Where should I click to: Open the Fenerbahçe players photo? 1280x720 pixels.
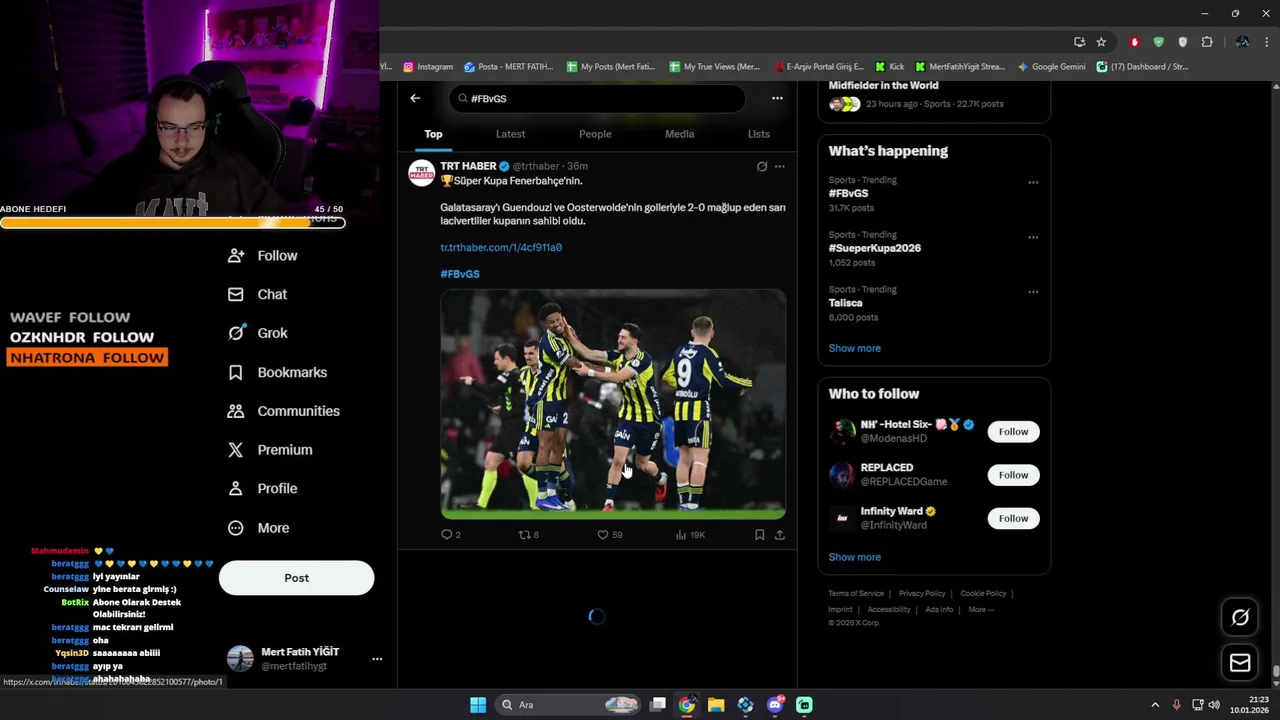coord(613,404)
